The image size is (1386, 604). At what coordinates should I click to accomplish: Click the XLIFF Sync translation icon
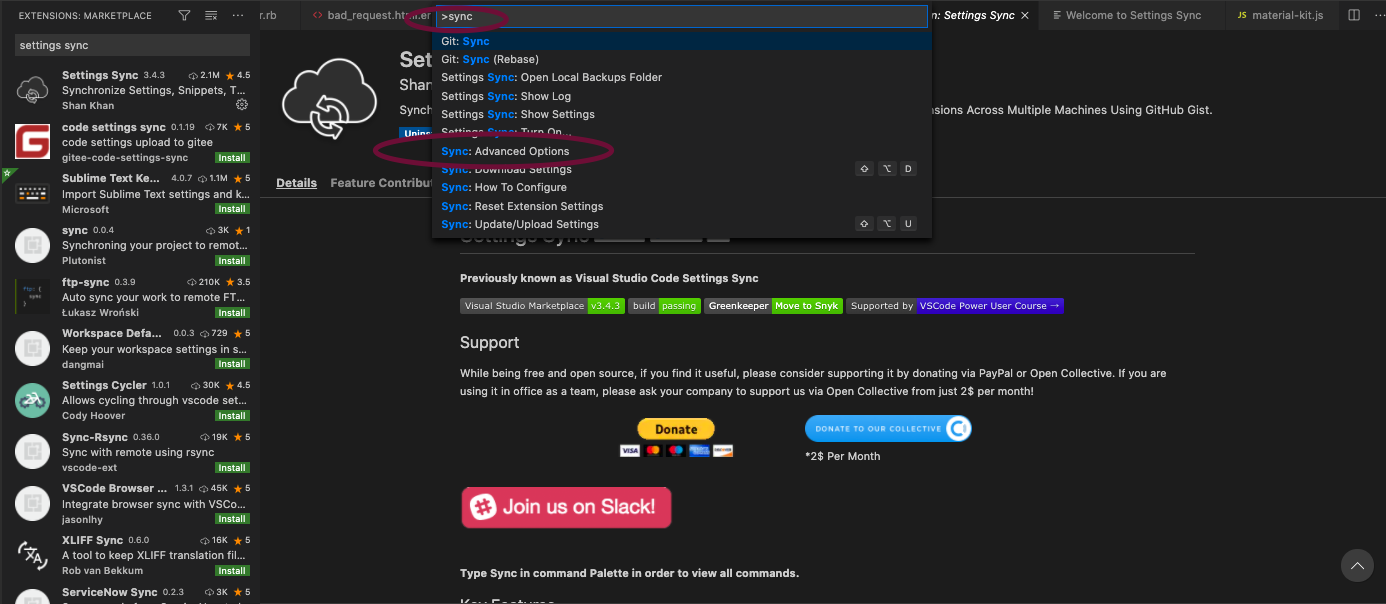click(32, 555)
